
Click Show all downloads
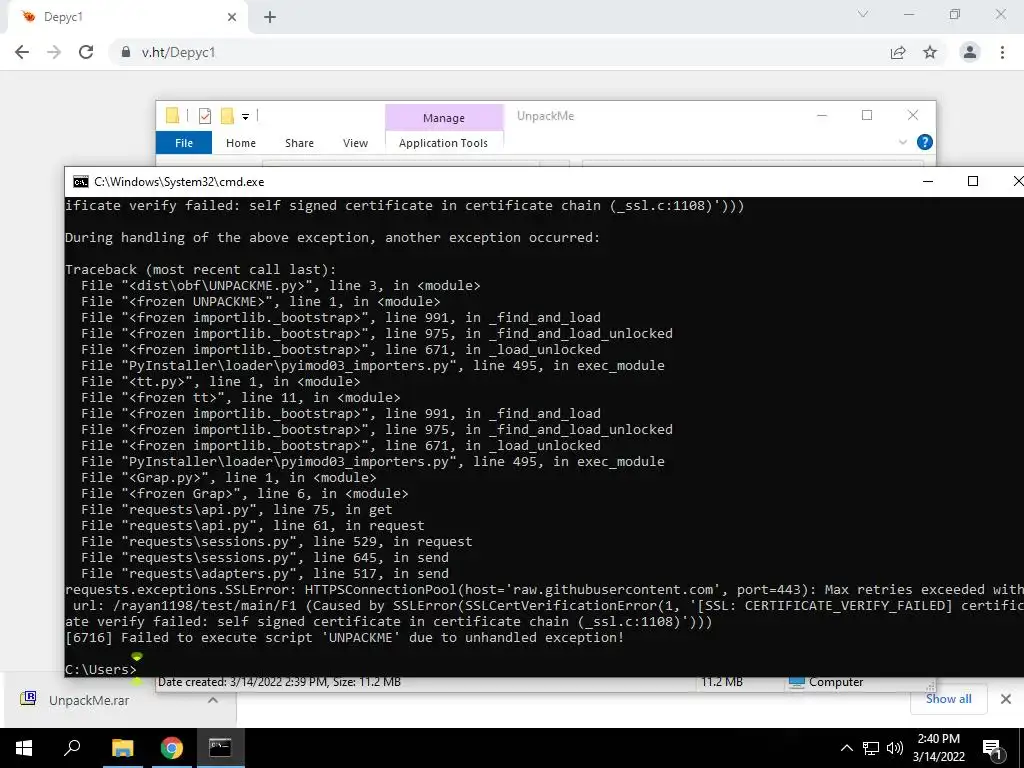[948, 699]
